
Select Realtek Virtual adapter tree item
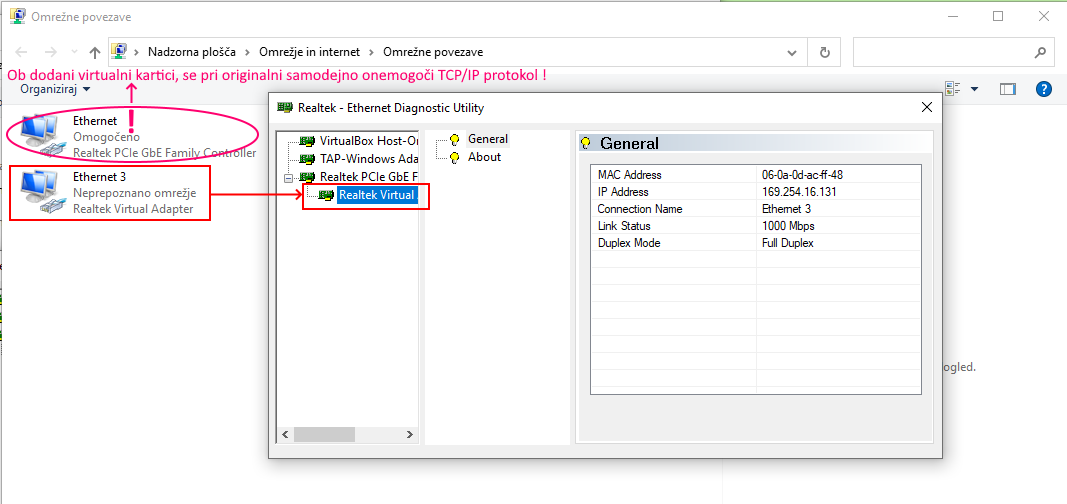click(377, 195)
